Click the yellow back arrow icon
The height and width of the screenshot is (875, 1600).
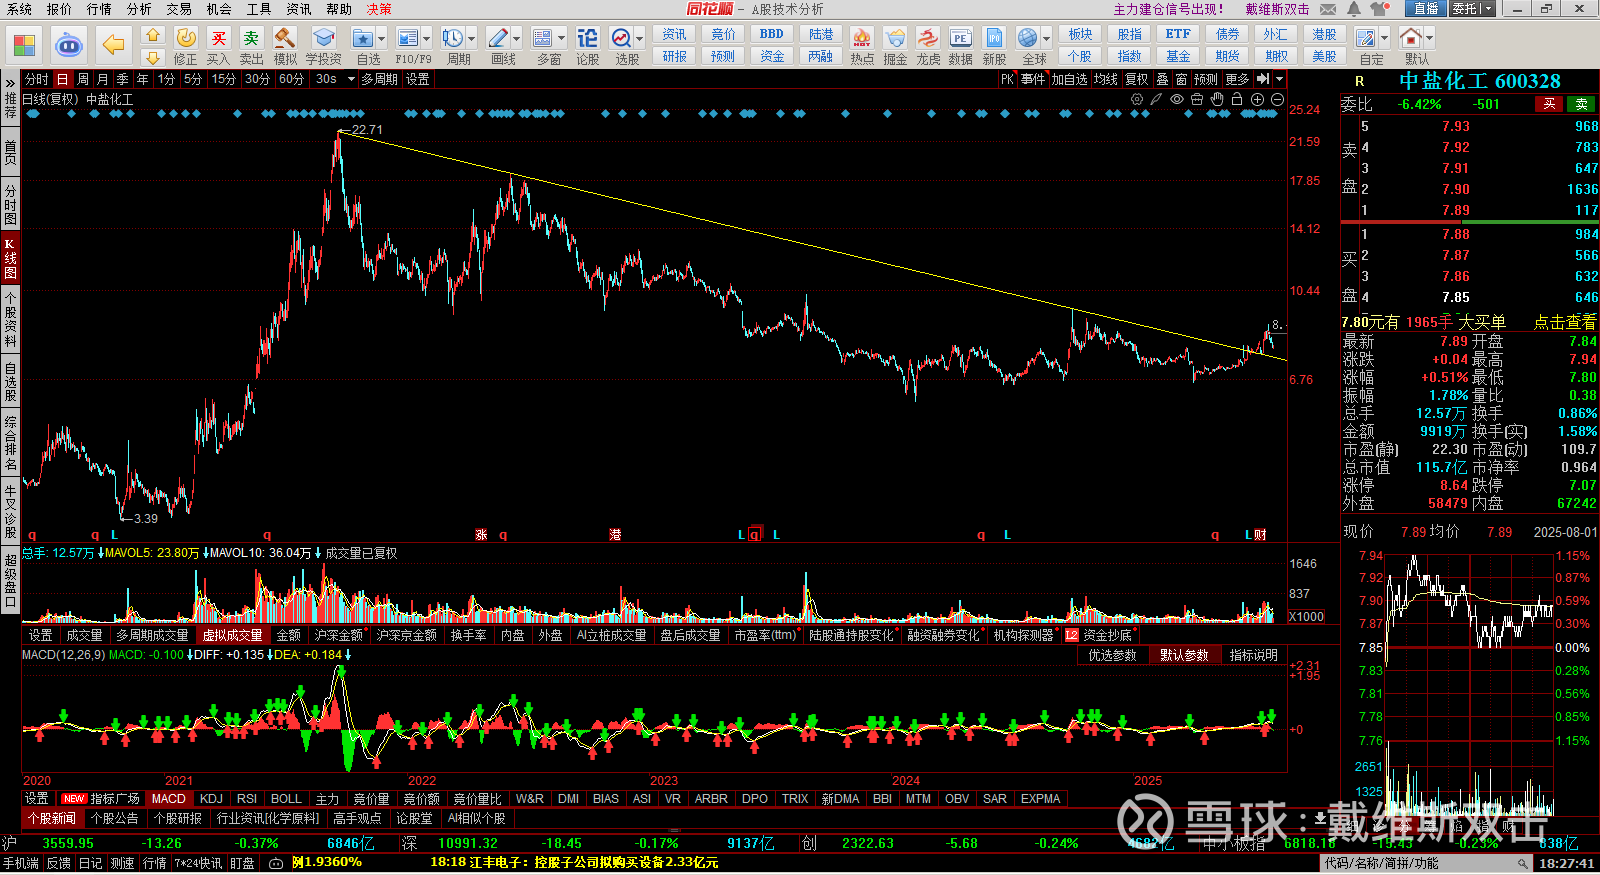[x=114, y=44]
